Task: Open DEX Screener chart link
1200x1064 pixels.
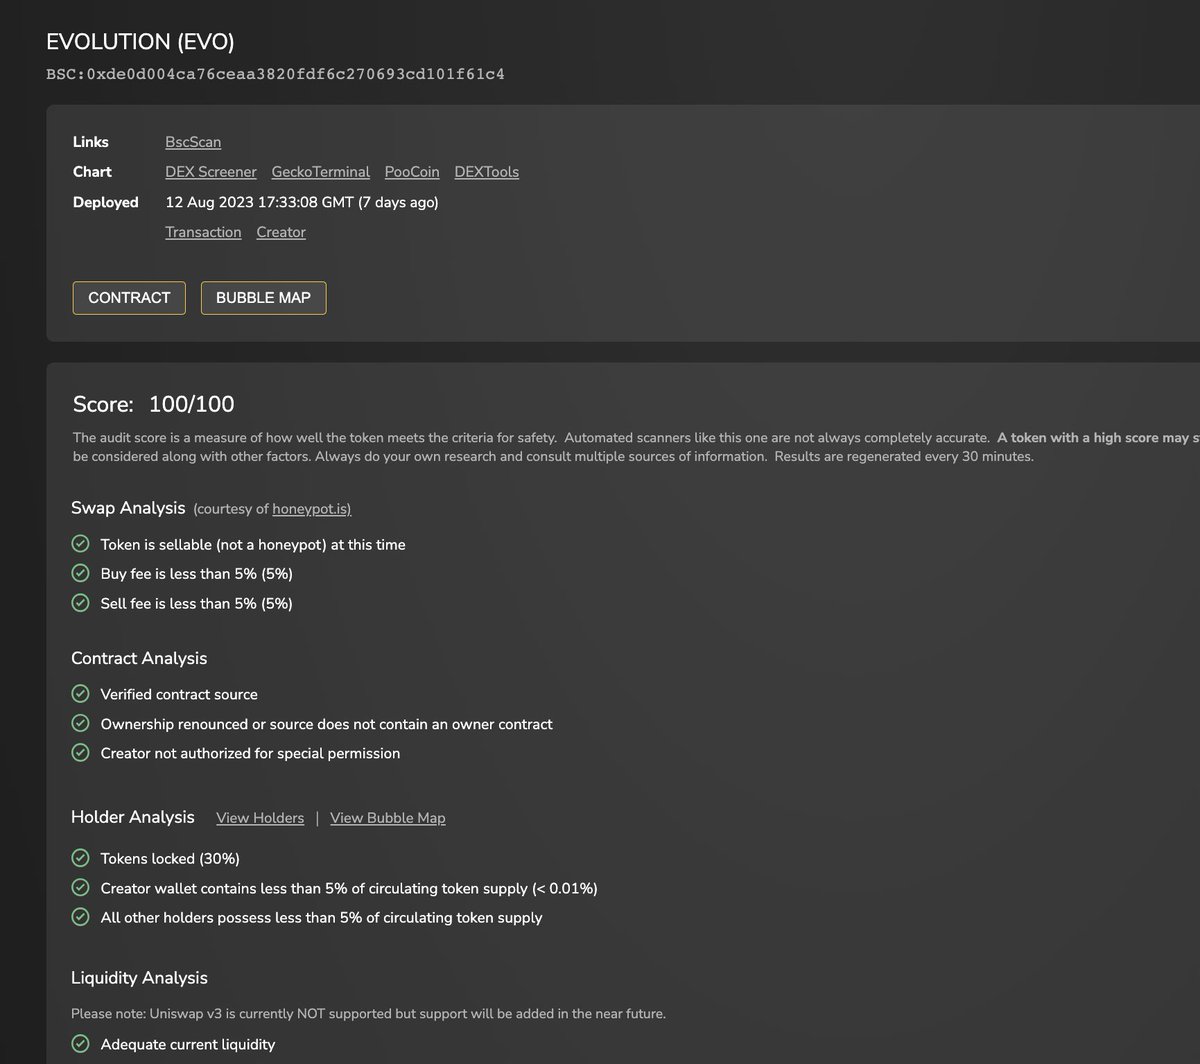Action: pos(211,172)
